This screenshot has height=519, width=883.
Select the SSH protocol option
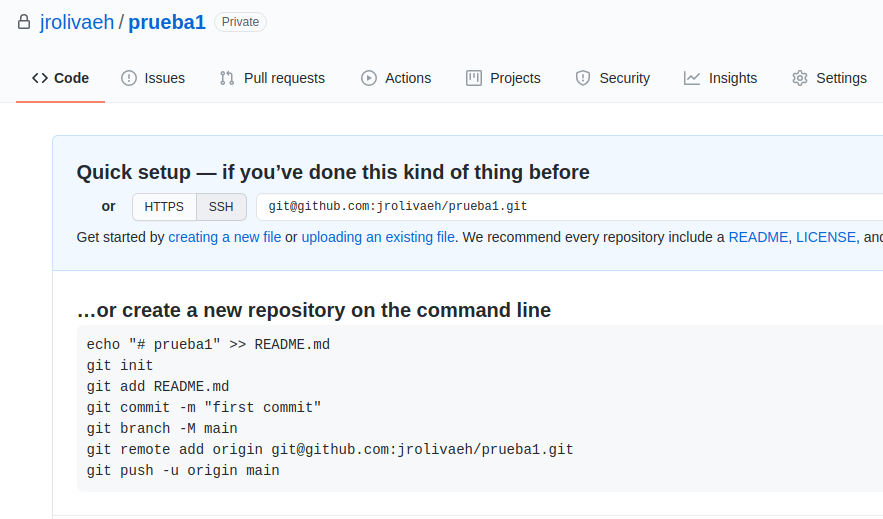coord(221,207)
